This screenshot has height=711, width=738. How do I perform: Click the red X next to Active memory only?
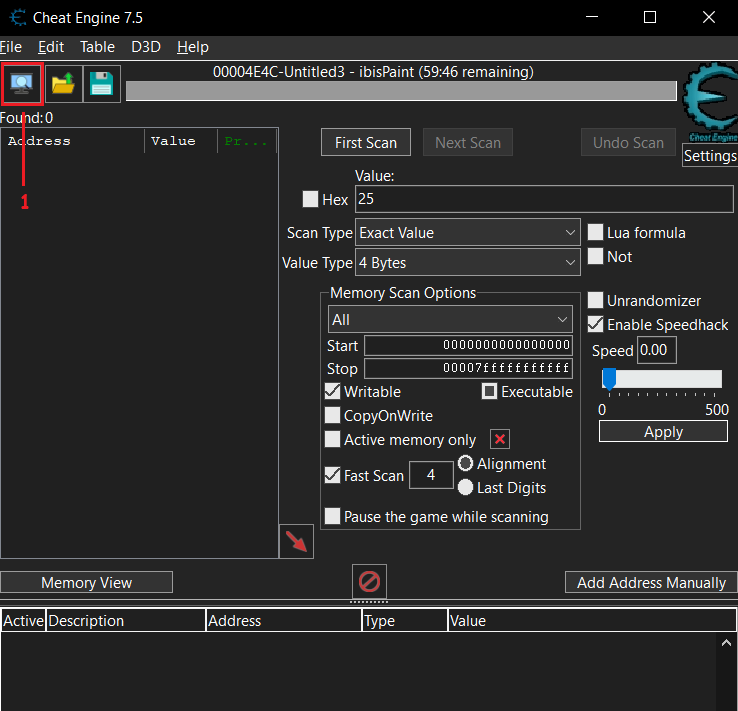click(500, 439)
